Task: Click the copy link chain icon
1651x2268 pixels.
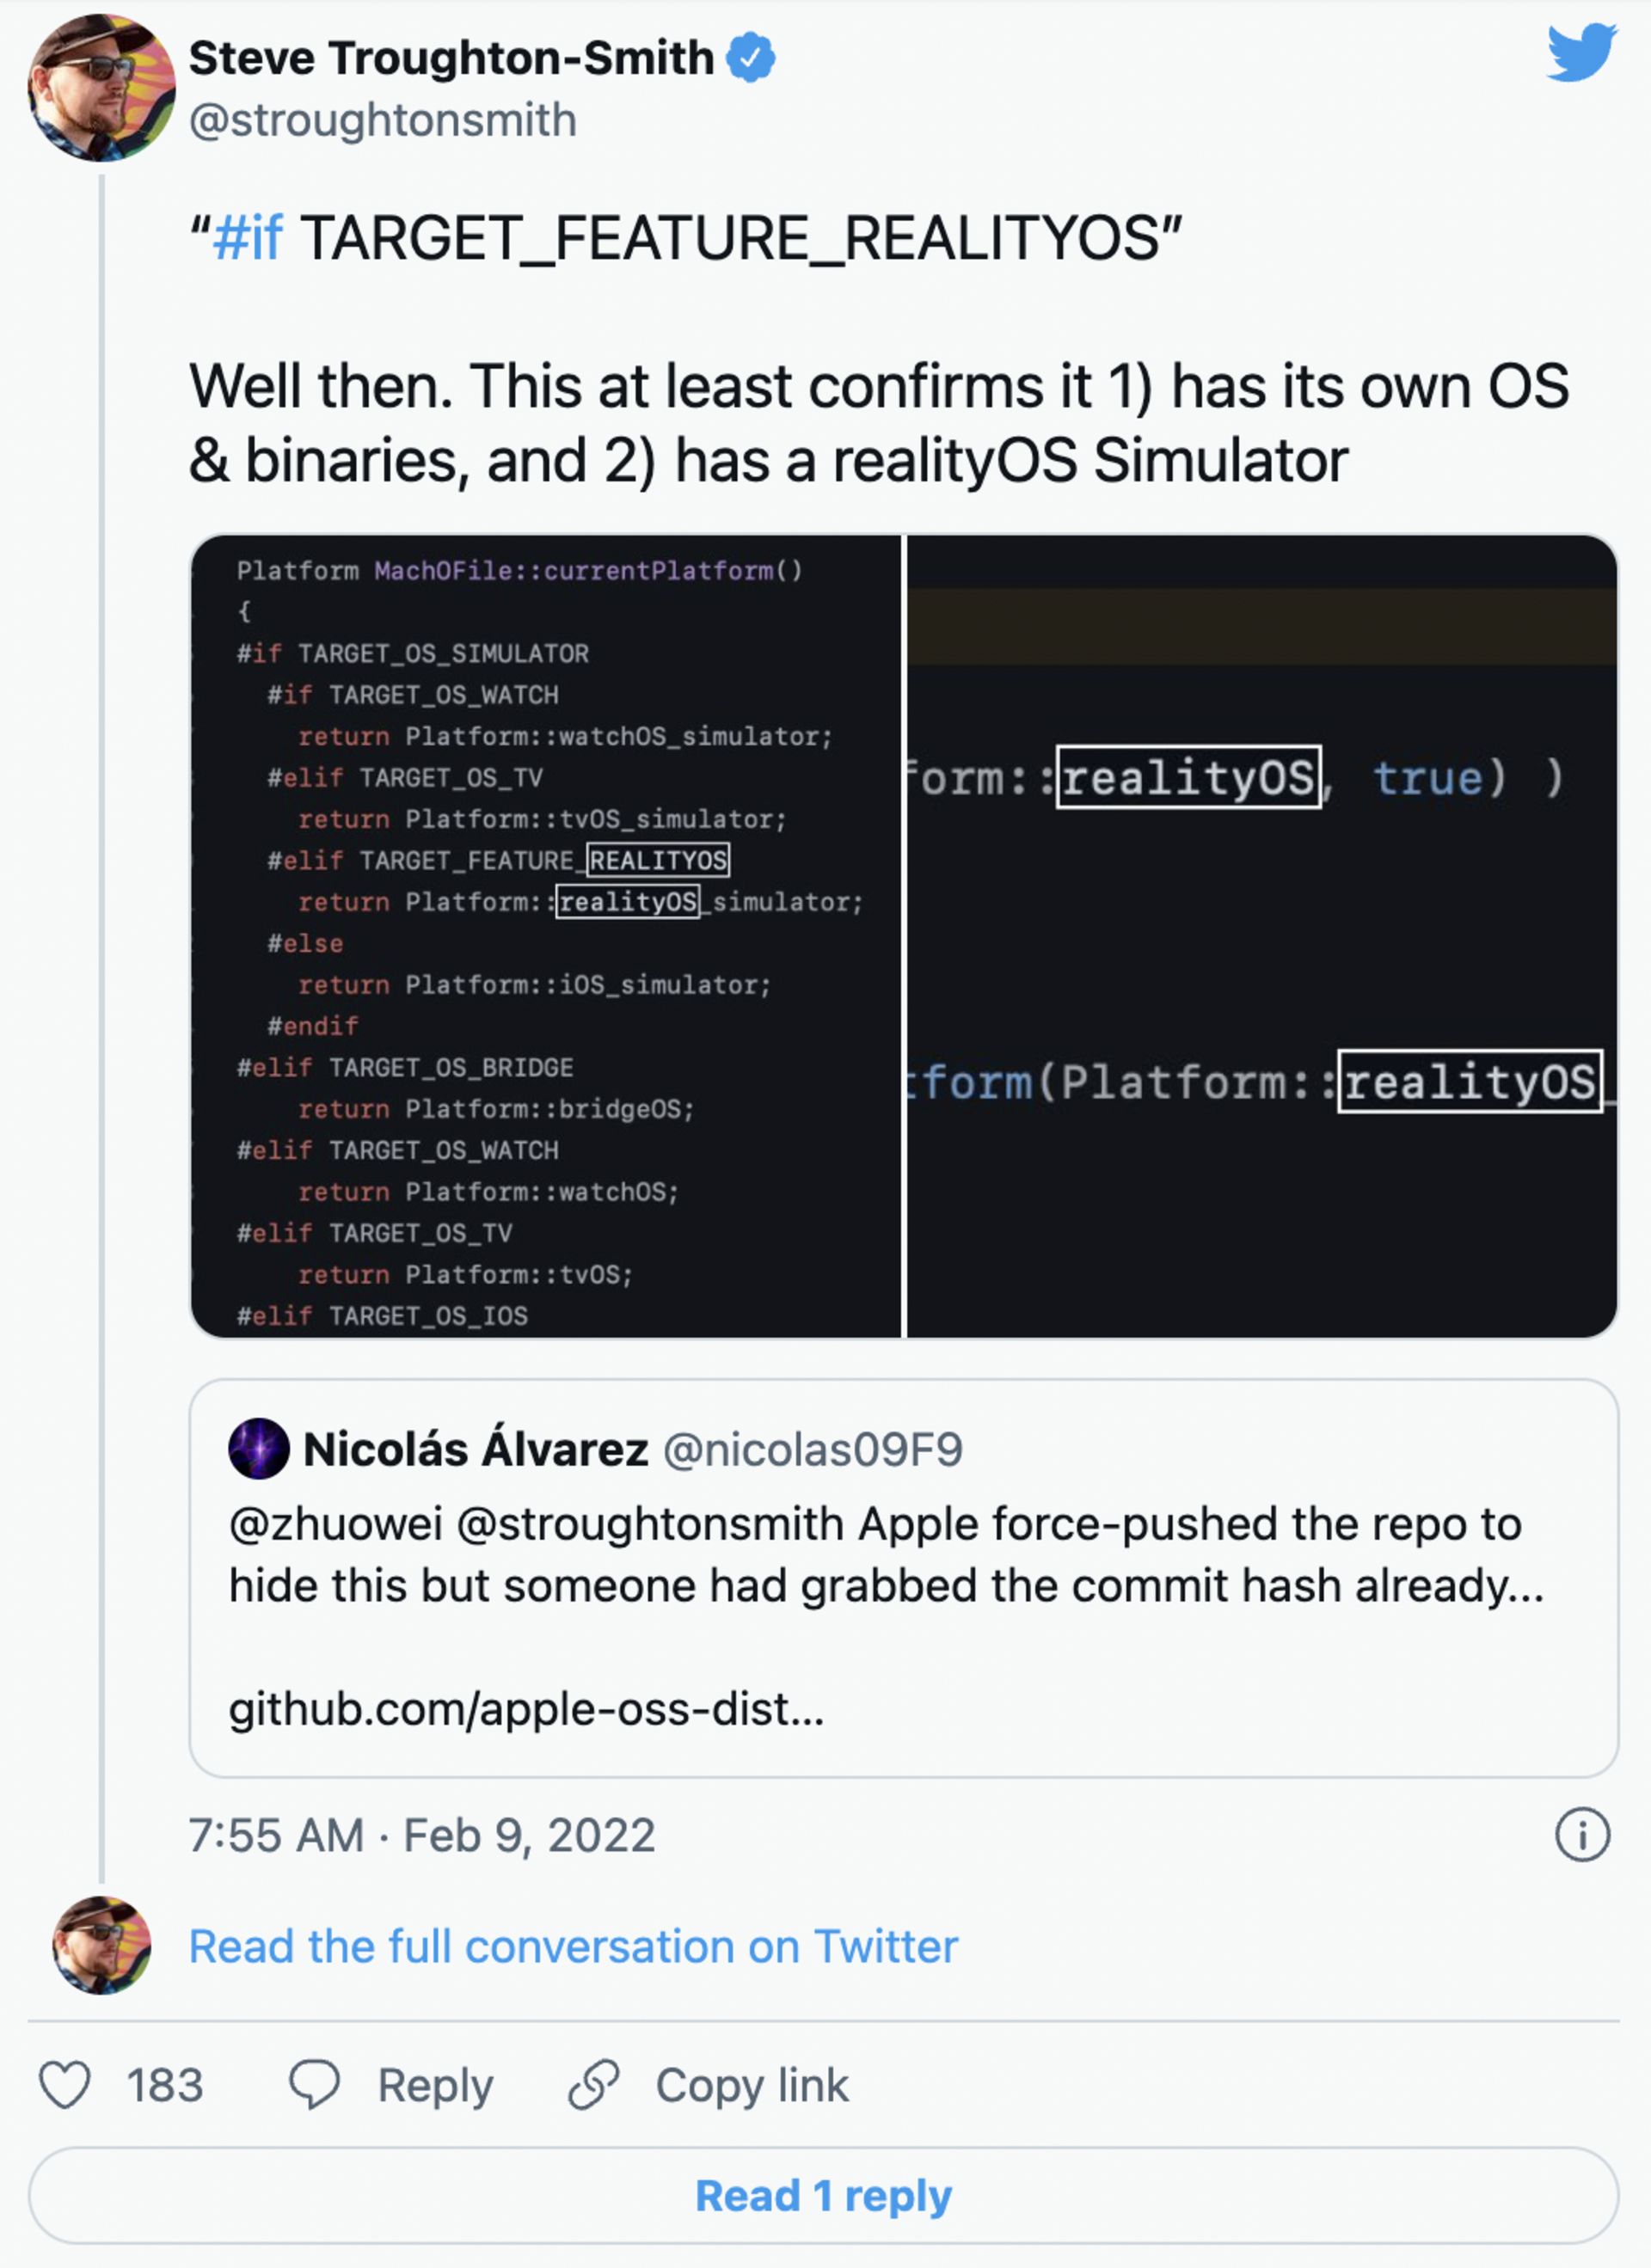Action: [x=594, y=2085]
